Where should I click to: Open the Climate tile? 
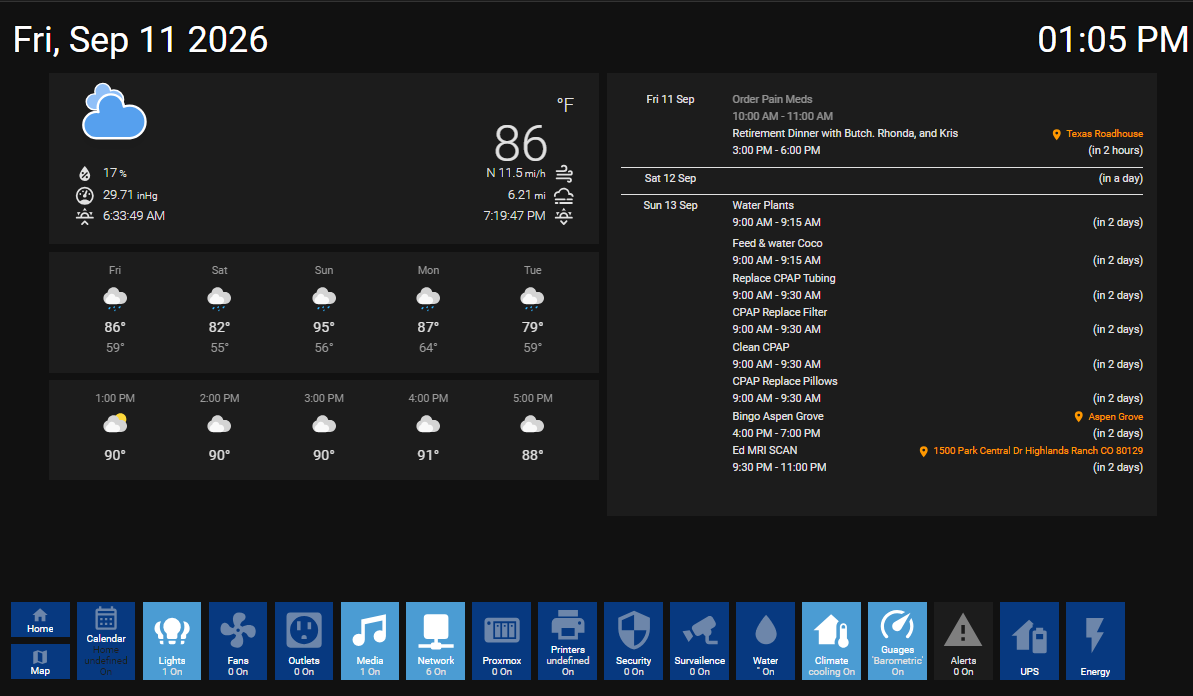(x=831, y=640)
